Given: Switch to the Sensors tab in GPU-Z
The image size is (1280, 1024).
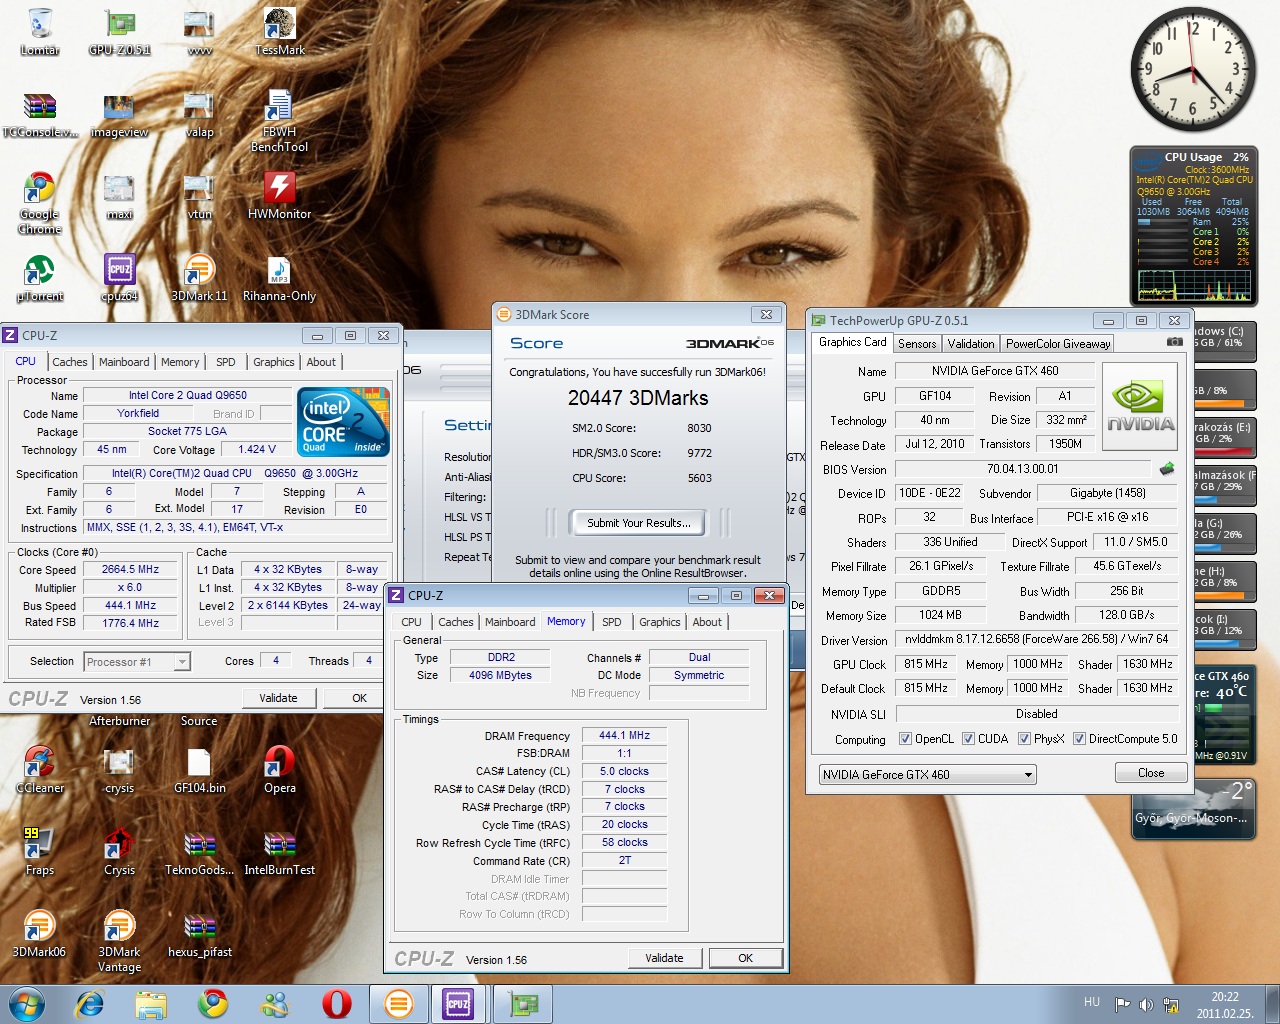Looking at the screenshot, I should point(917,344).
